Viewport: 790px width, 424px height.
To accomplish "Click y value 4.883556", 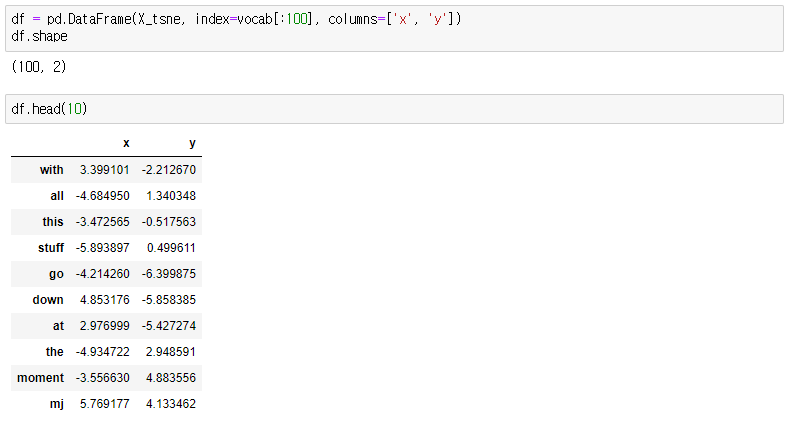I will [x=171, y=378].
